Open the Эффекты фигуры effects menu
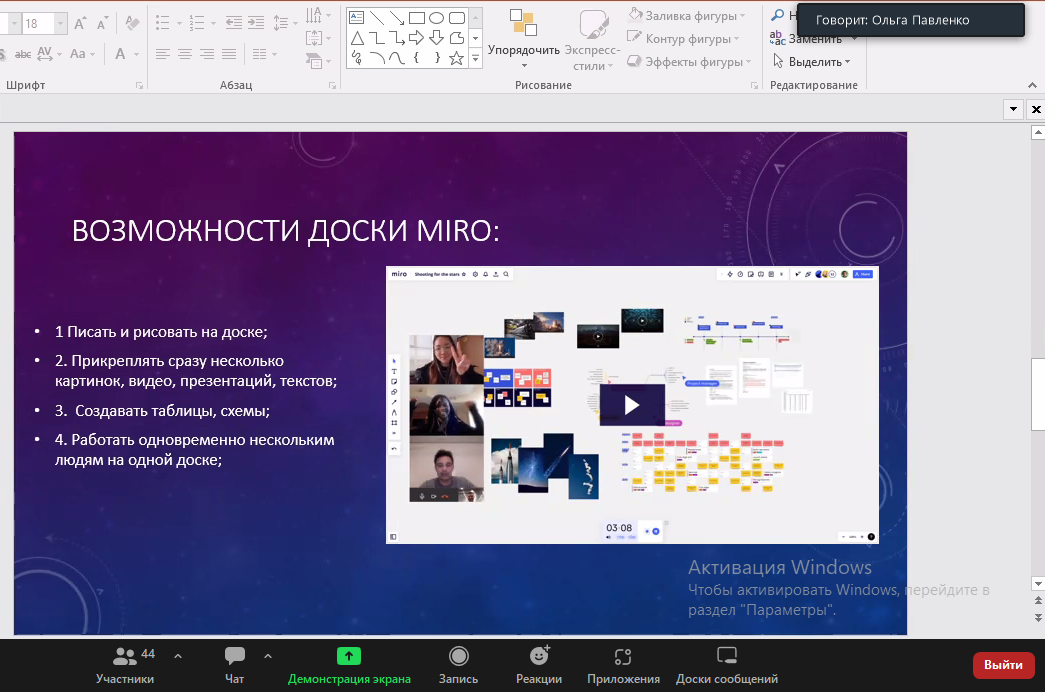This screenshot has height=692, width=1045. tap(690, 61)
